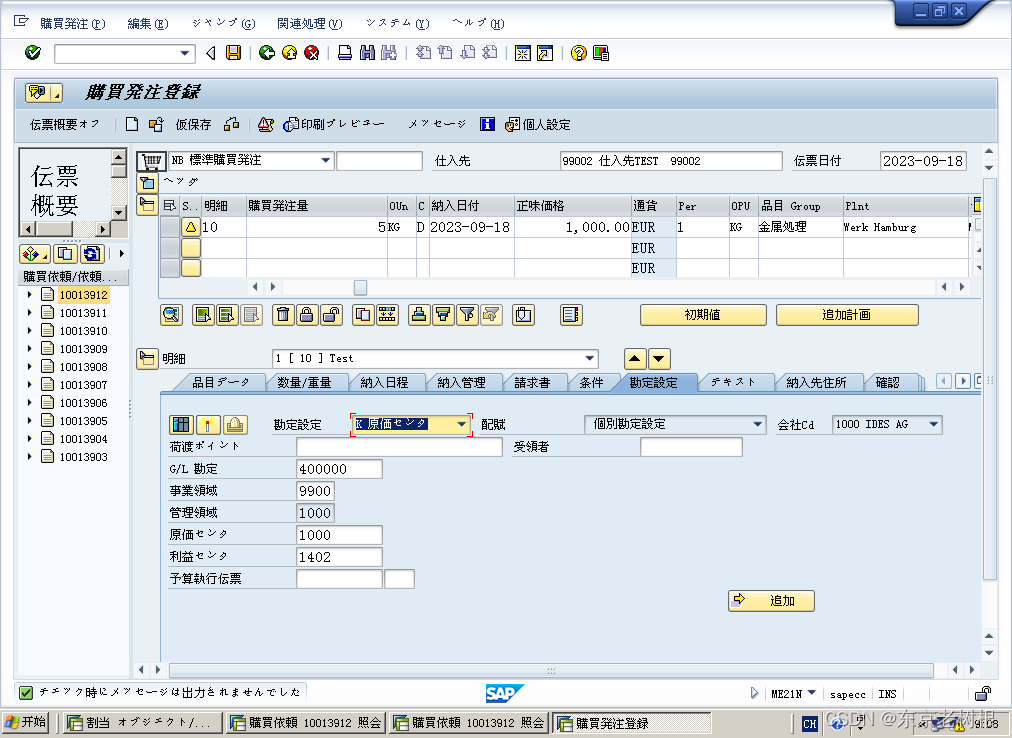
Task: Open the 会社Cd 1000 IDES AG dropdown
Action: coord(931,424)
